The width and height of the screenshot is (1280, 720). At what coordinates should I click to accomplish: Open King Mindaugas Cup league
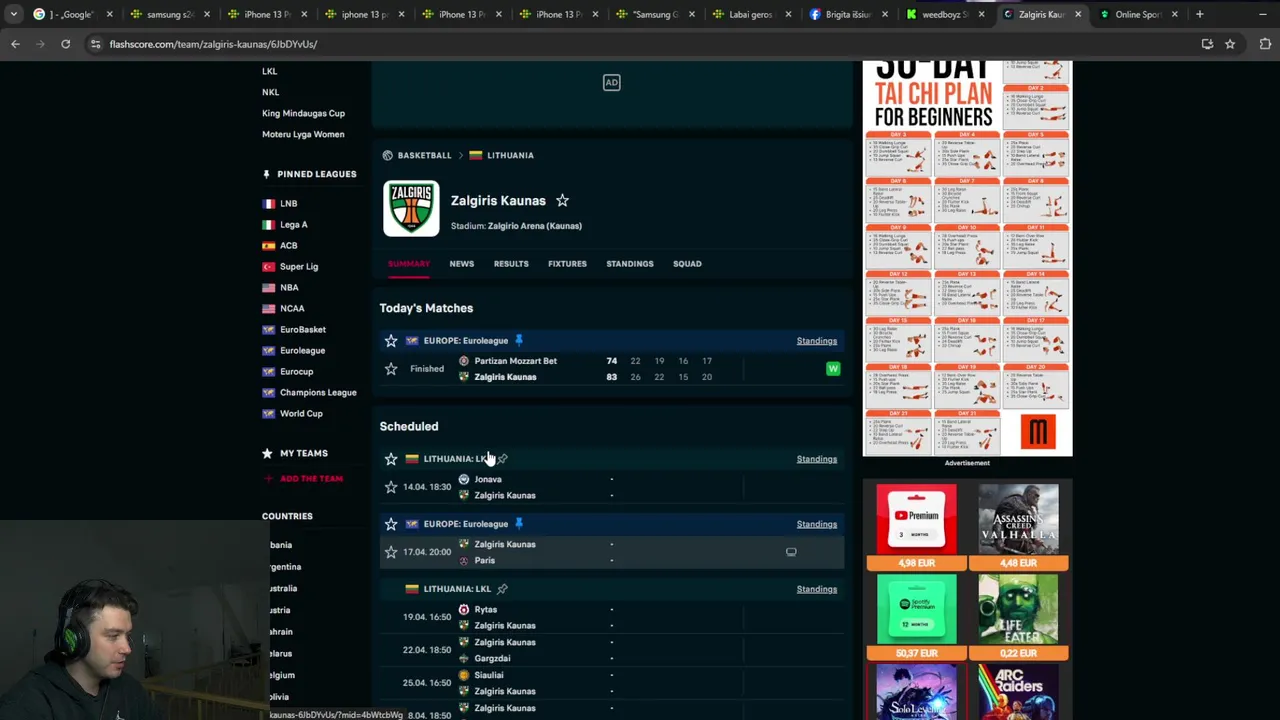tap(303, 113)
